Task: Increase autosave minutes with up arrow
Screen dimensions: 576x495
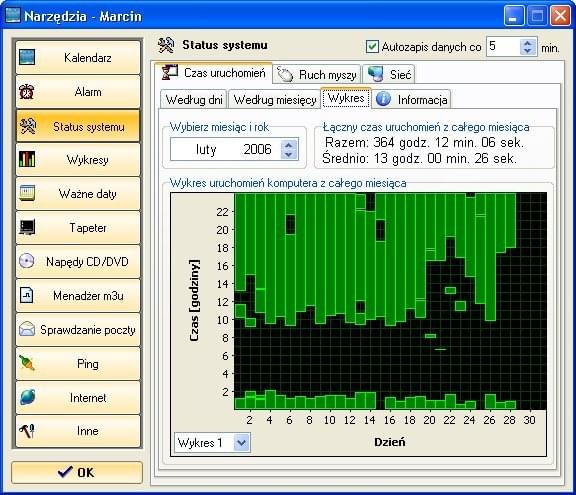Action: tap(528, 43)
